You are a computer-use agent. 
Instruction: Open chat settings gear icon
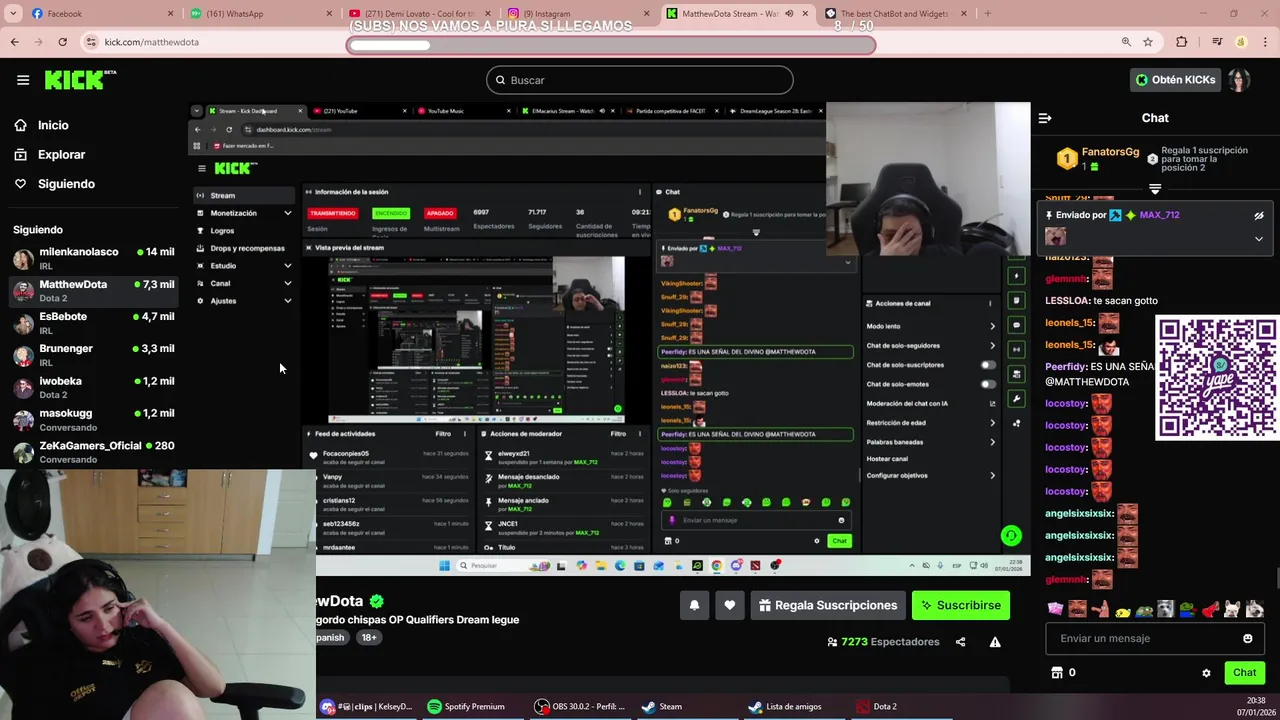(1206, 673)
